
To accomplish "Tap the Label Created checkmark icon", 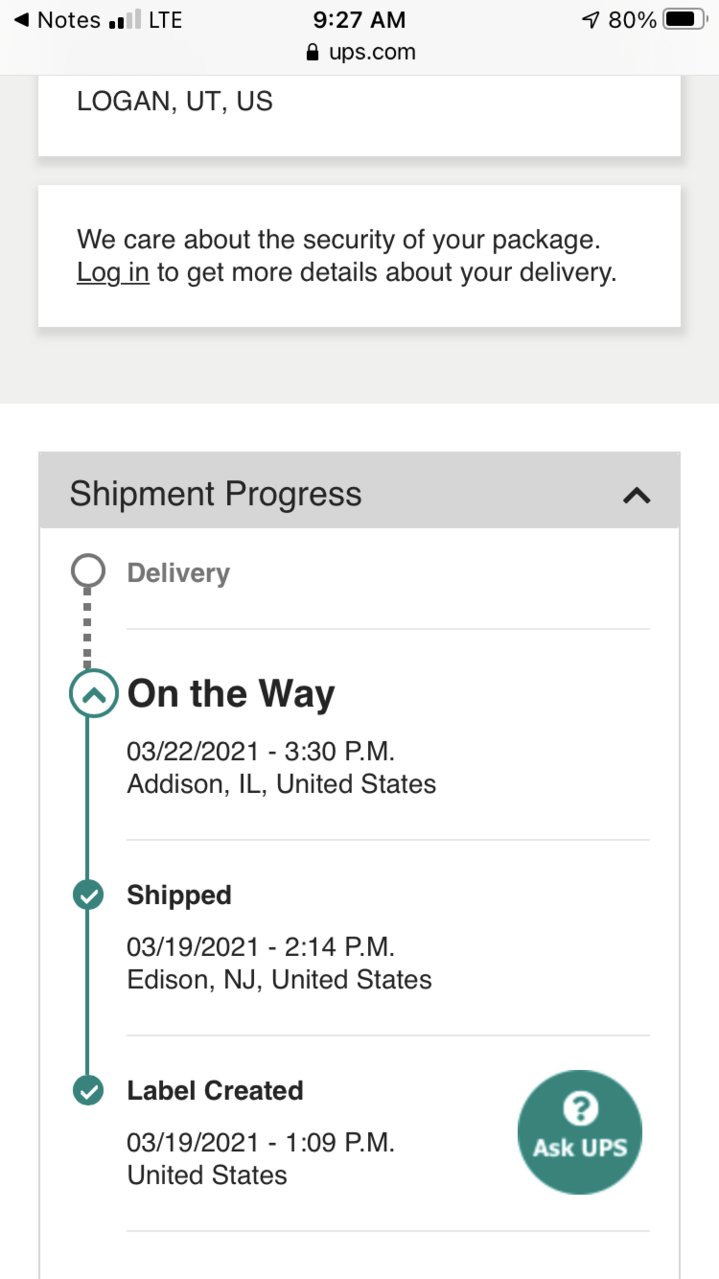I will pyautogui.click(x=88, y=1091).
